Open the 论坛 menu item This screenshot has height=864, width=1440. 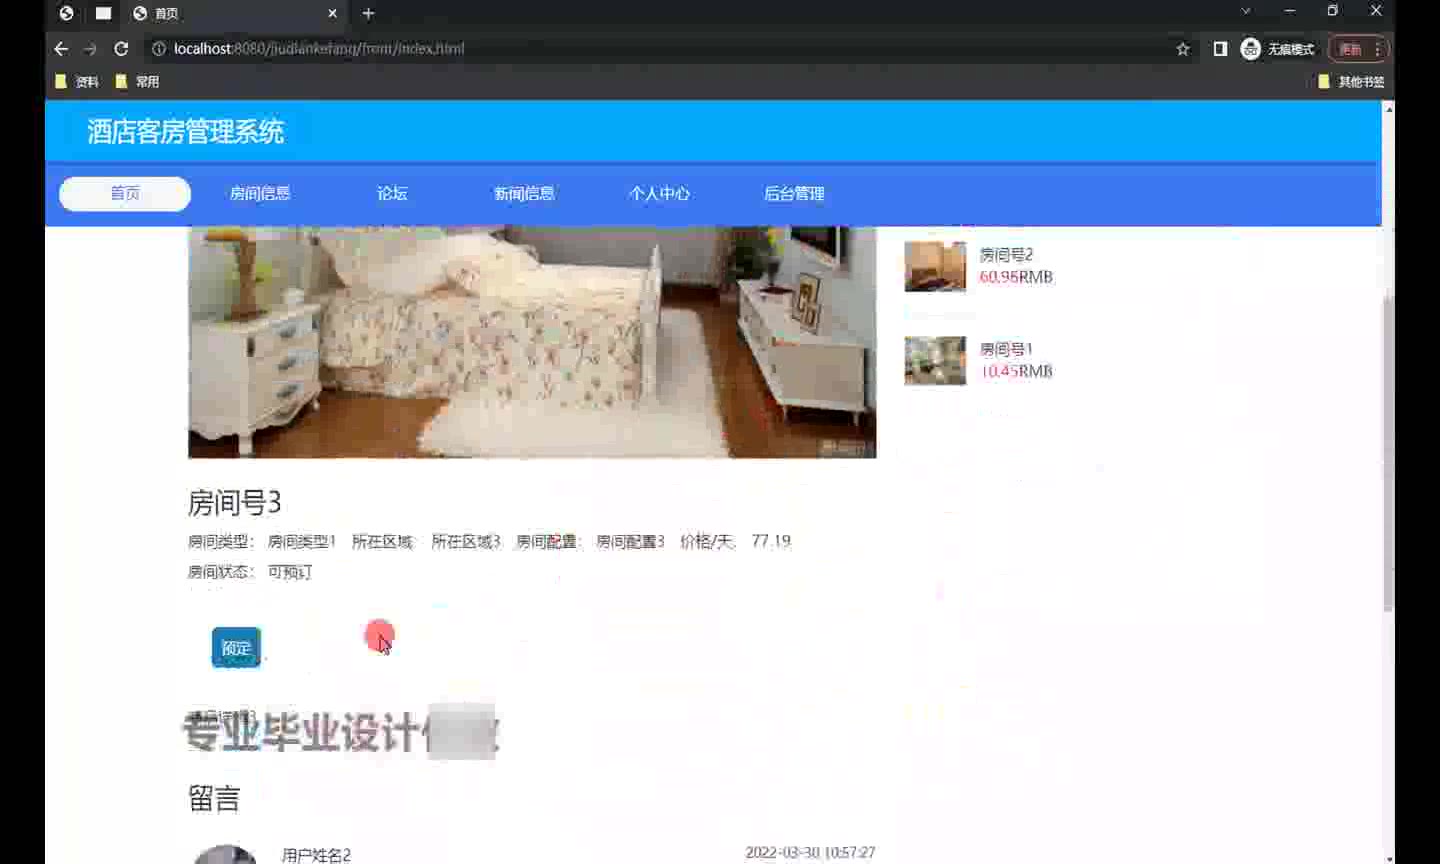(x=392, y=194)
